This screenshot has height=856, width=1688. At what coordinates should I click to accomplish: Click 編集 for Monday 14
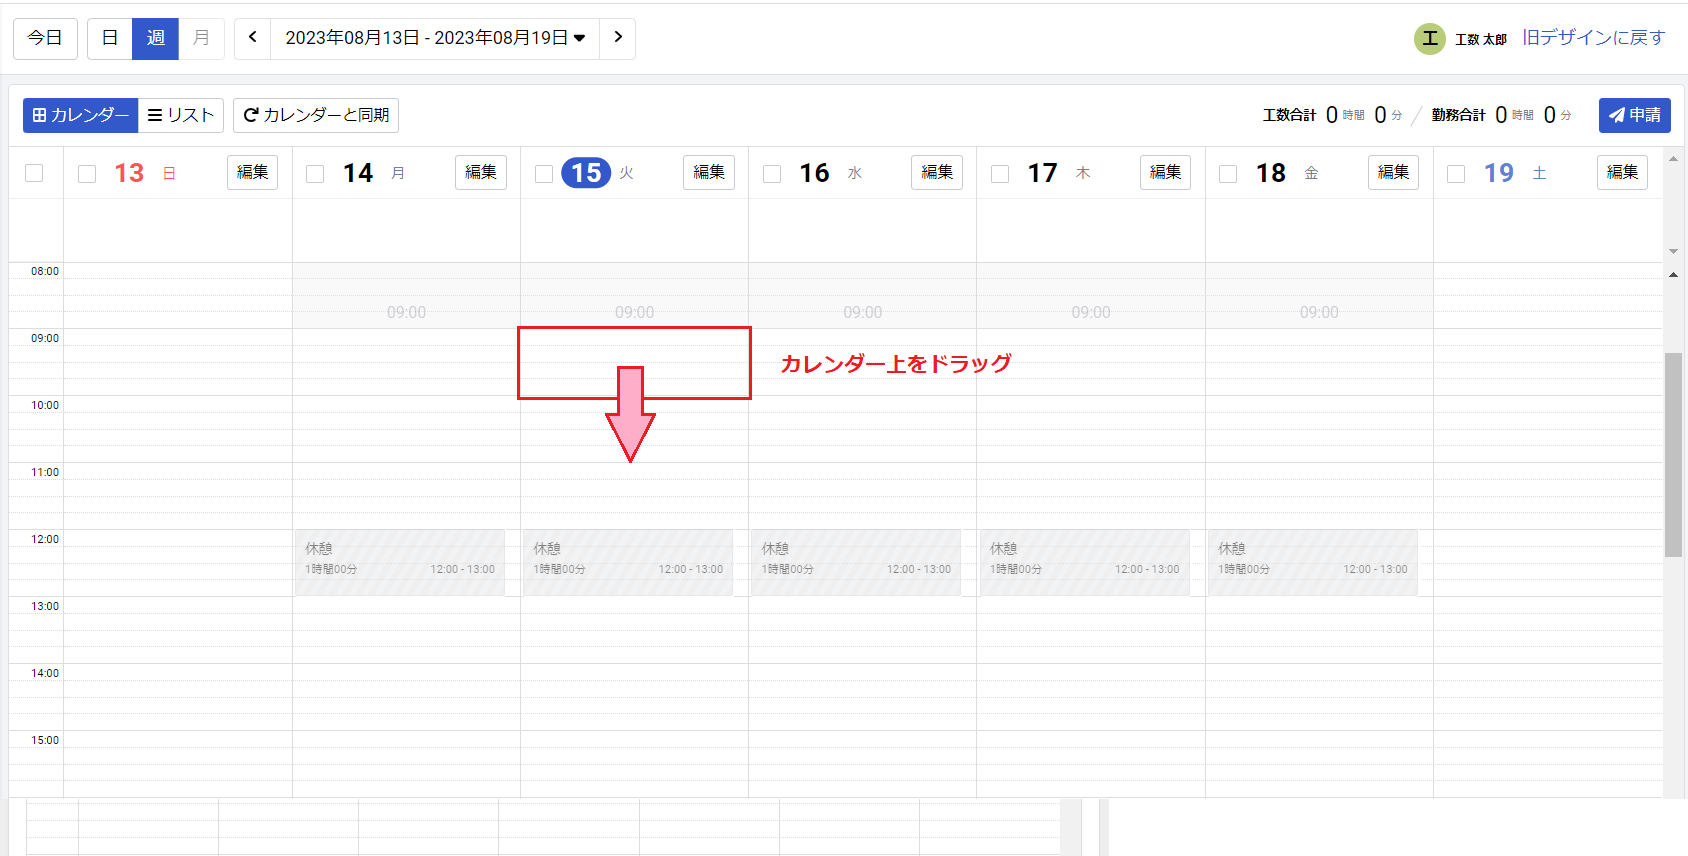coord(480,172)
